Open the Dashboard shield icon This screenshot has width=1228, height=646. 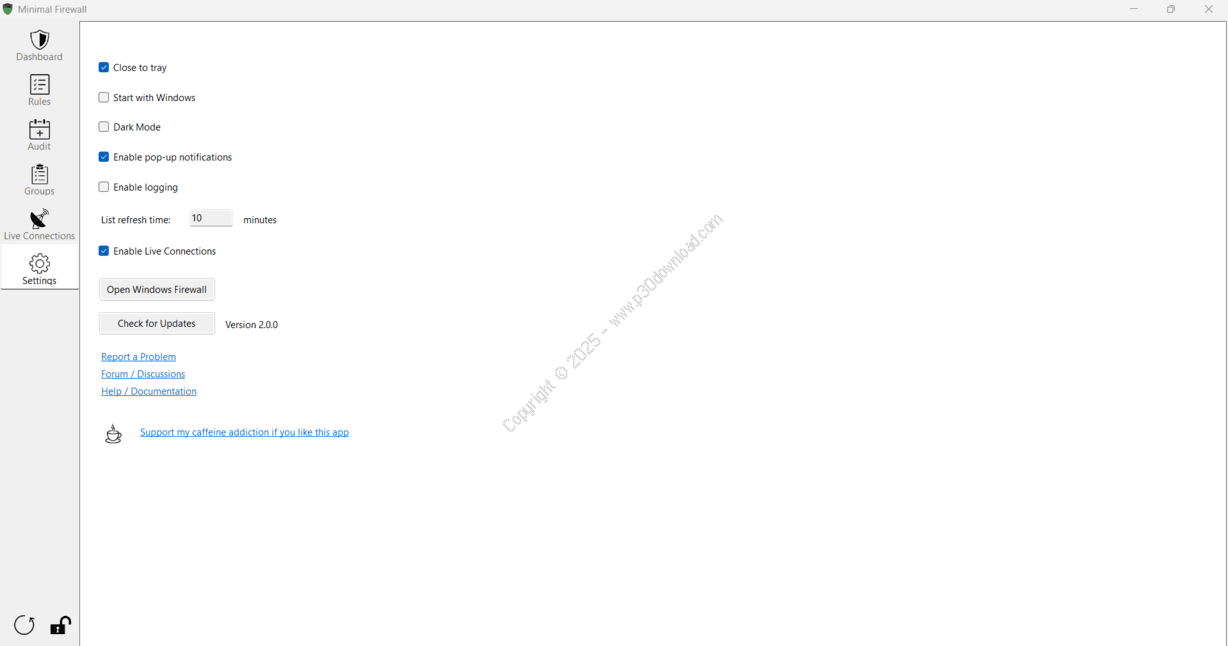(x=40, y=40)
